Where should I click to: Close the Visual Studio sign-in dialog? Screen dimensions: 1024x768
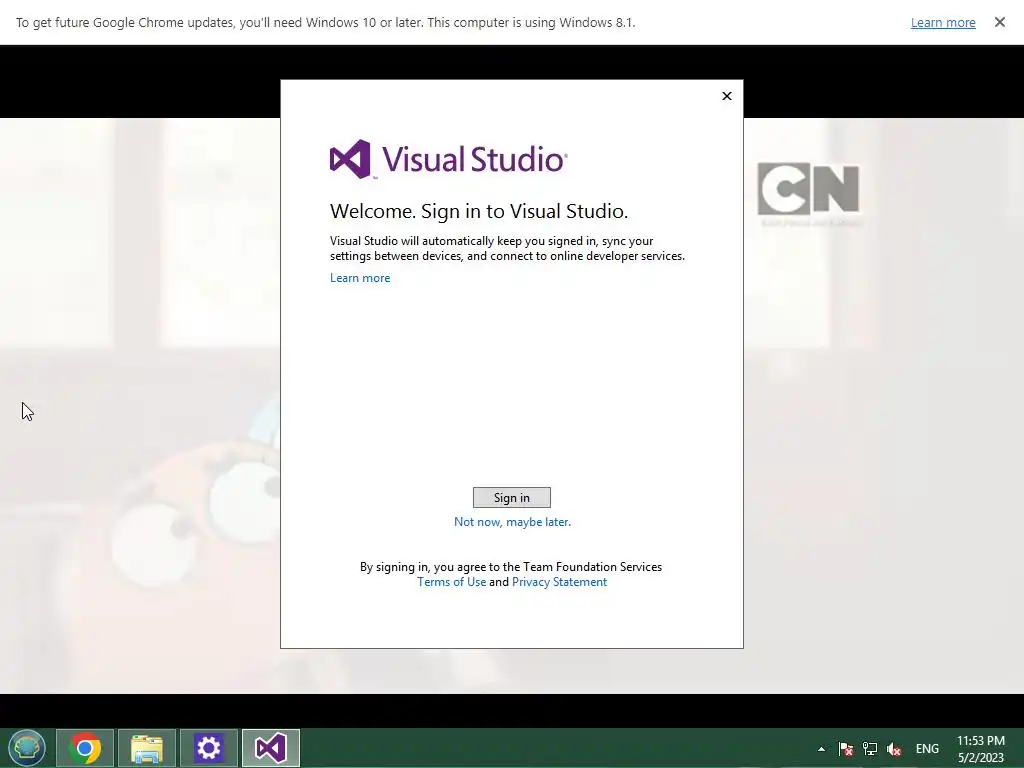coord(727,96)
